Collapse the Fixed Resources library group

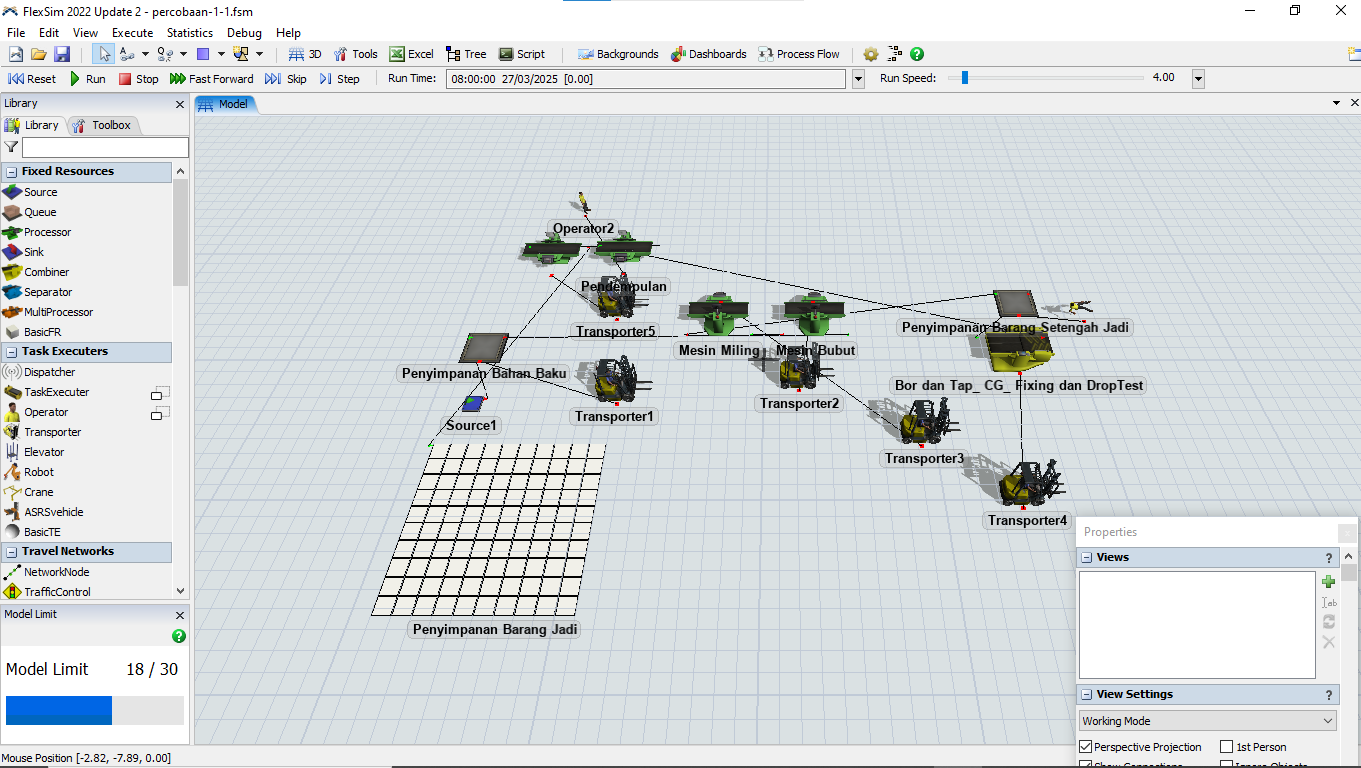12,172
